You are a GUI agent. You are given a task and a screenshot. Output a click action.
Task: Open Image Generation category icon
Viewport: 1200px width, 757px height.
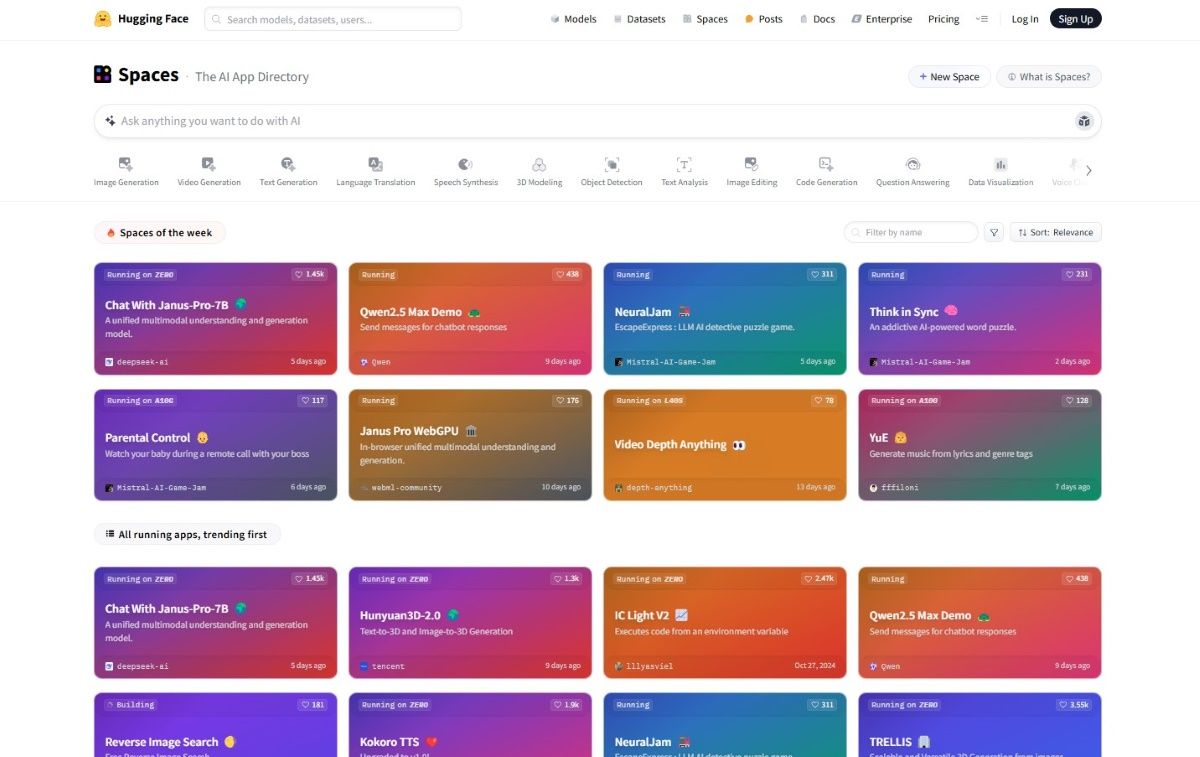[x=126, y=164]
